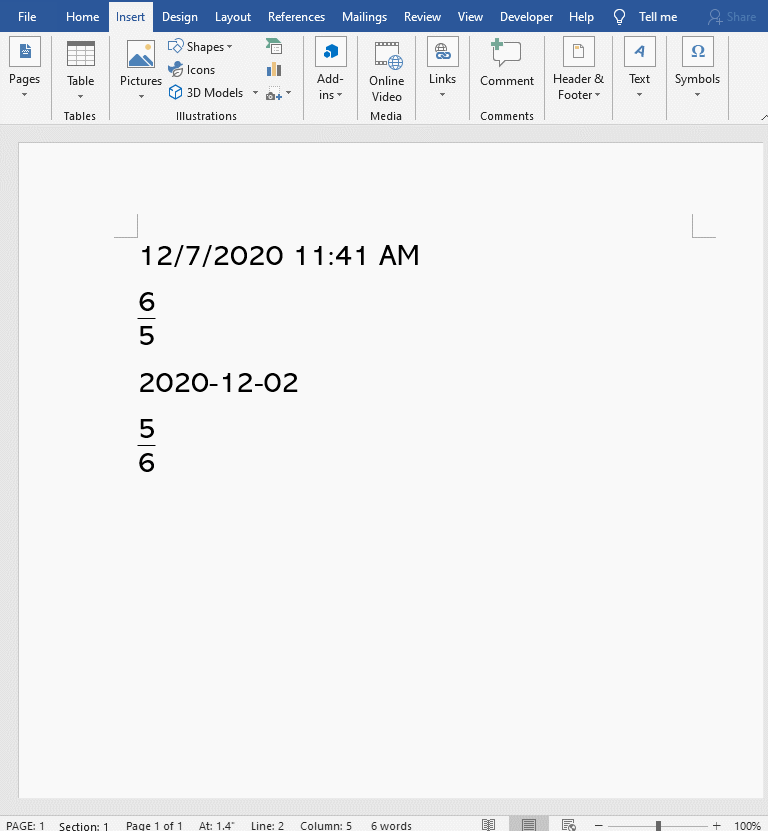Click the Line: 2 status entry
Screen dimensions: 768x831
(x=267, y=825)
